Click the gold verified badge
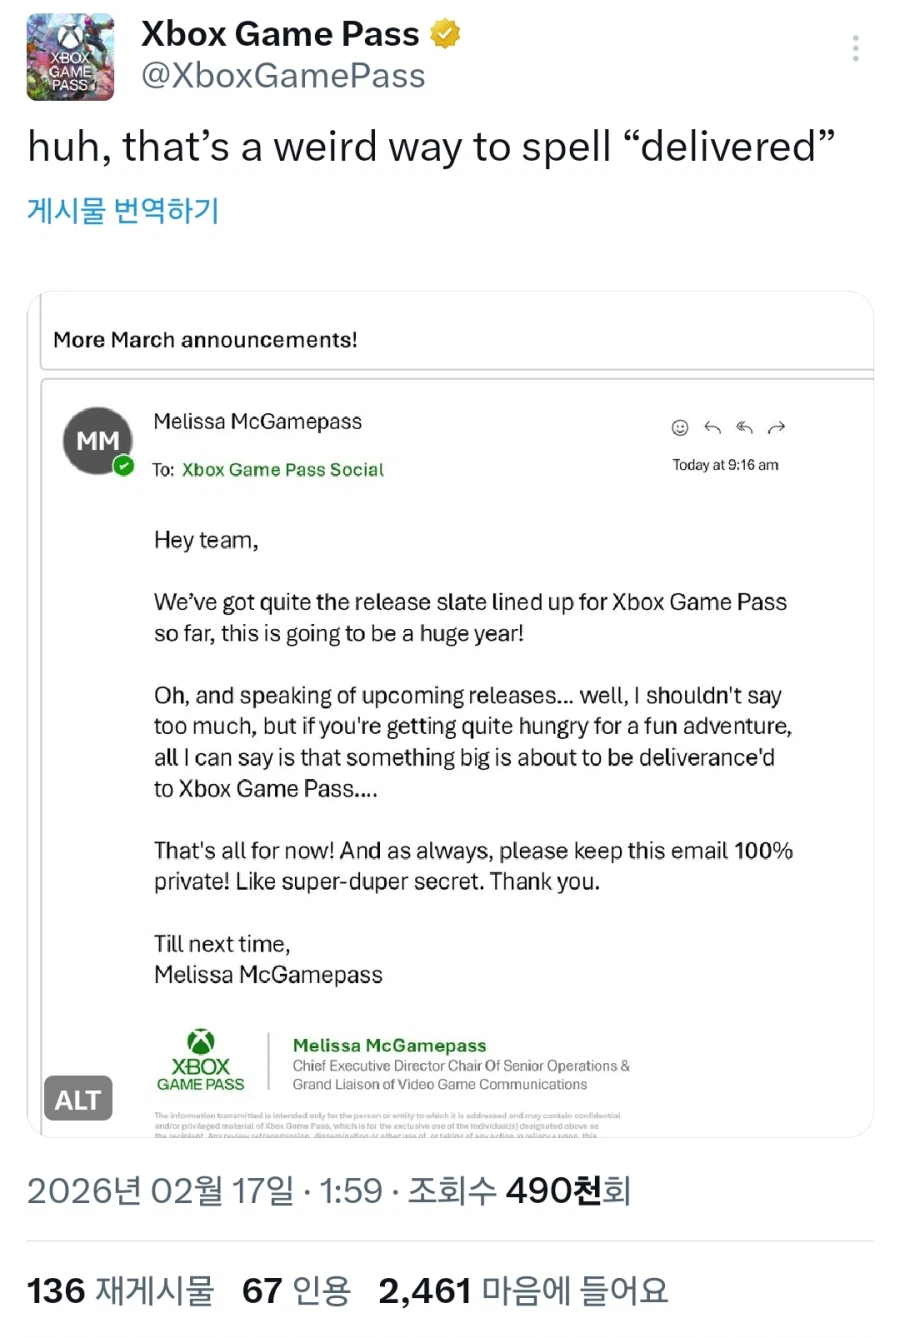The image size is (900, 1338). (445, 35)
